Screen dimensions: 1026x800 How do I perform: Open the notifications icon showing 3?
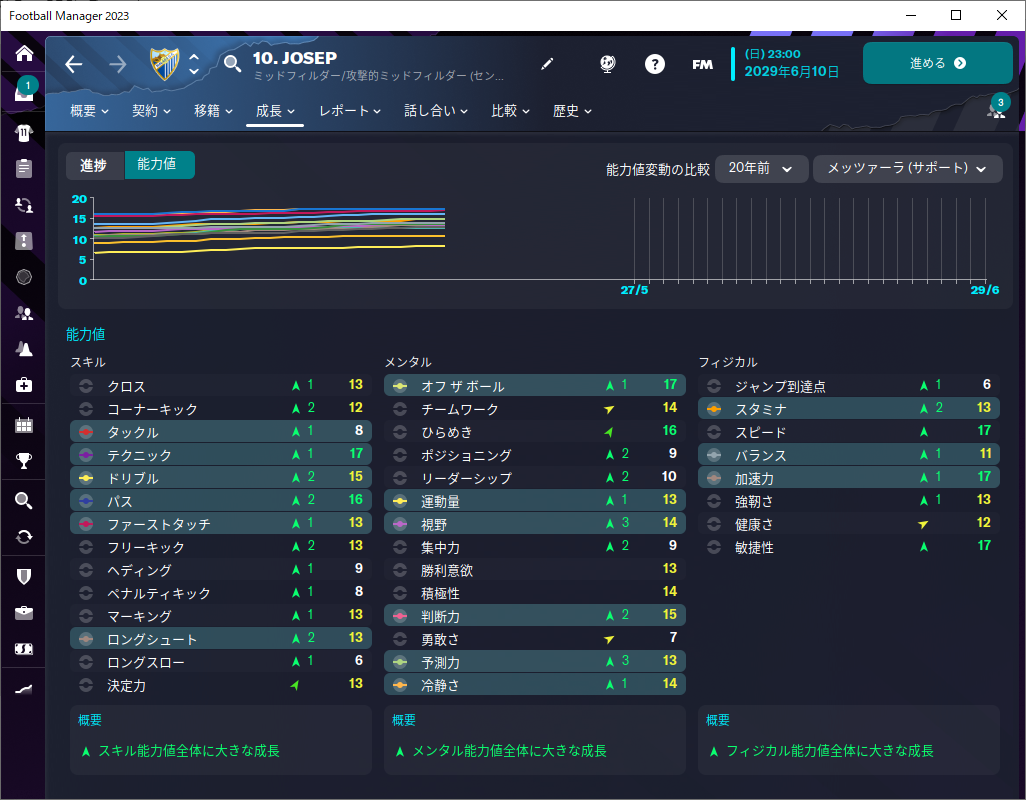(x=997, y=108)
